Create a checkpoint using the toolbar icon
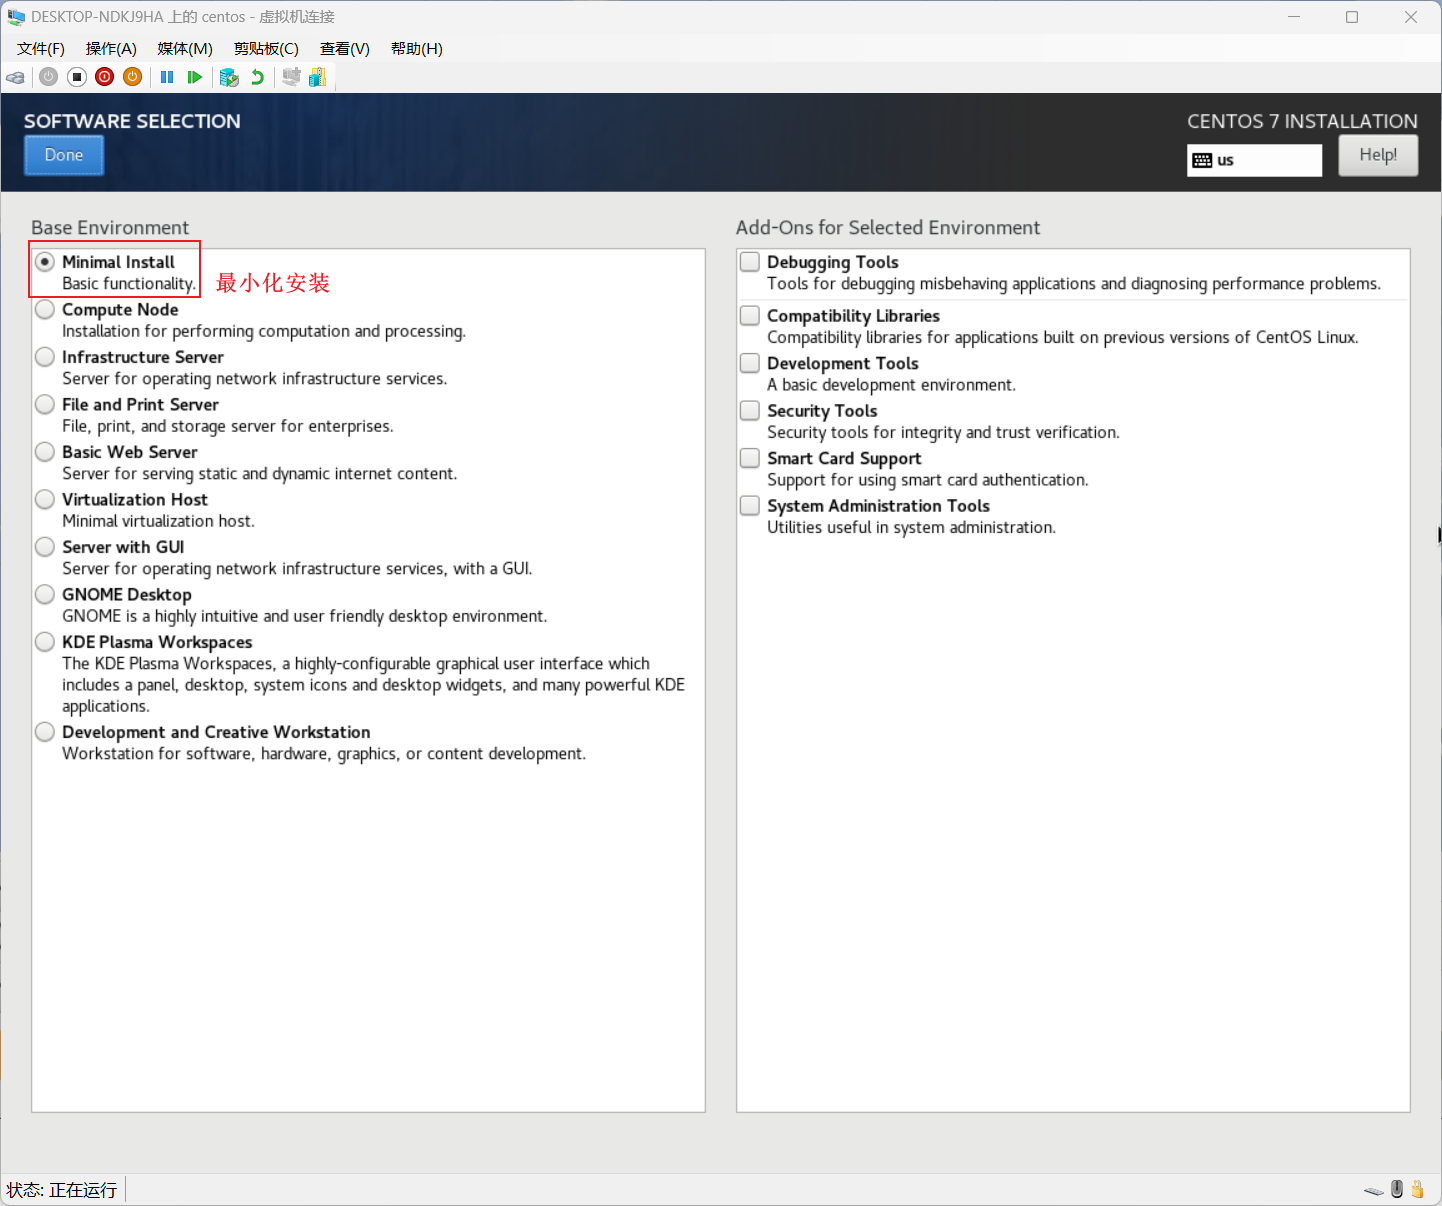Image resolution: width=1442 pixels, height=1206 pixels. tap(229, 77)
